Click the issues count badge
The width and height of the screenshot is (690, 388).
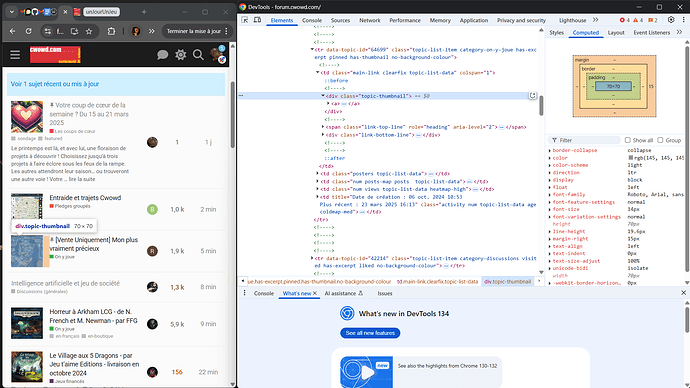click(653, 20)
